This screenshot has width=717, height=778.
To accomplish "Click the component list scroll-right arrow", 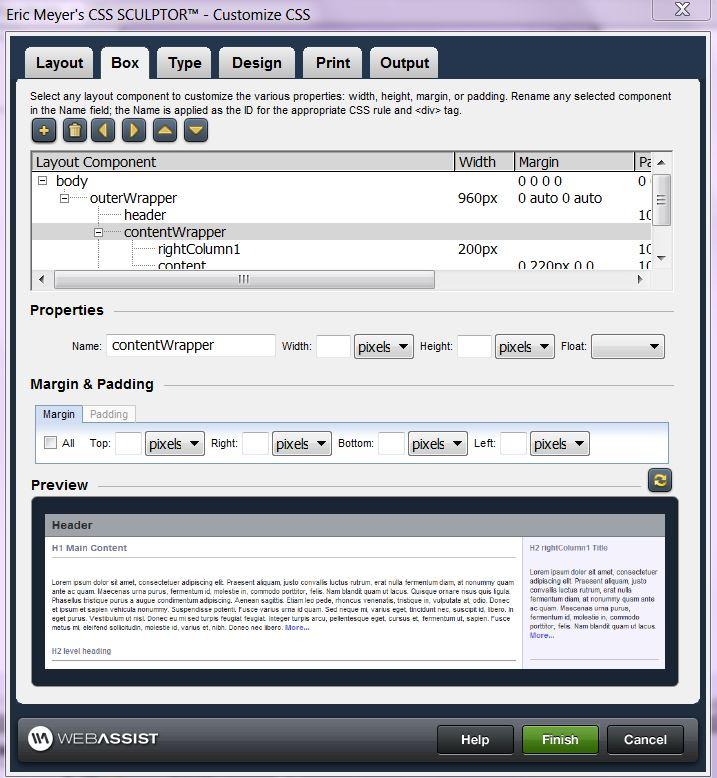I will point(640,279).
